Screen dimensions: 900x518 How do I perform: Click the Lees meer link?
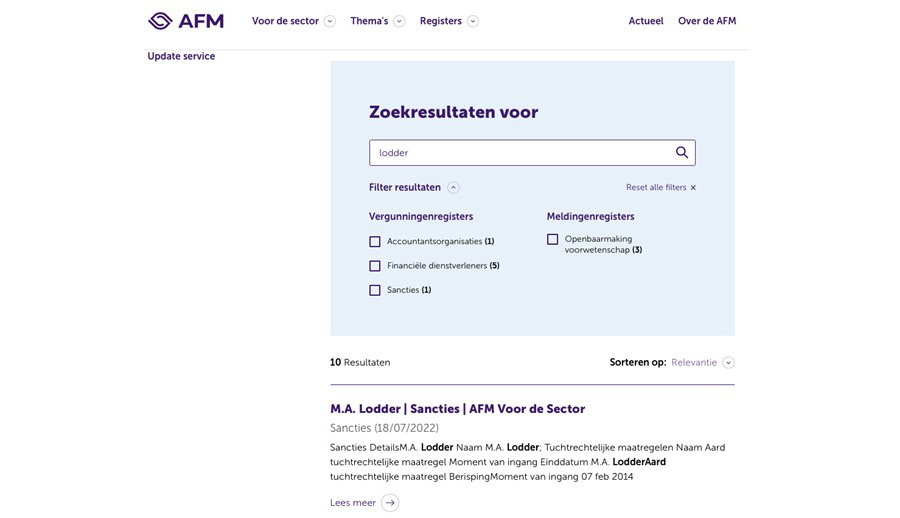(x=353, y=503)
